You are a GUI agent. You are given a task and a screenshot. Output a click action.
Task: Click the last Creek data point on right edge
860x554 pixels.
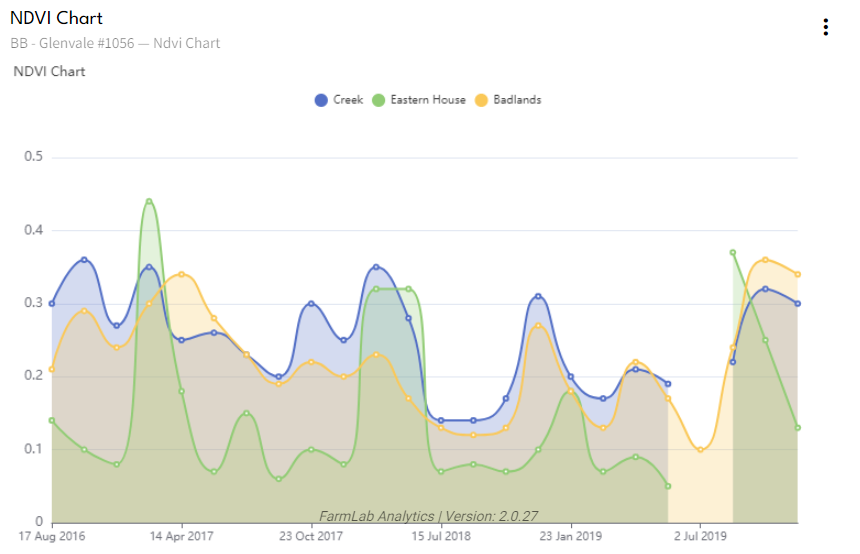point(797,304)
